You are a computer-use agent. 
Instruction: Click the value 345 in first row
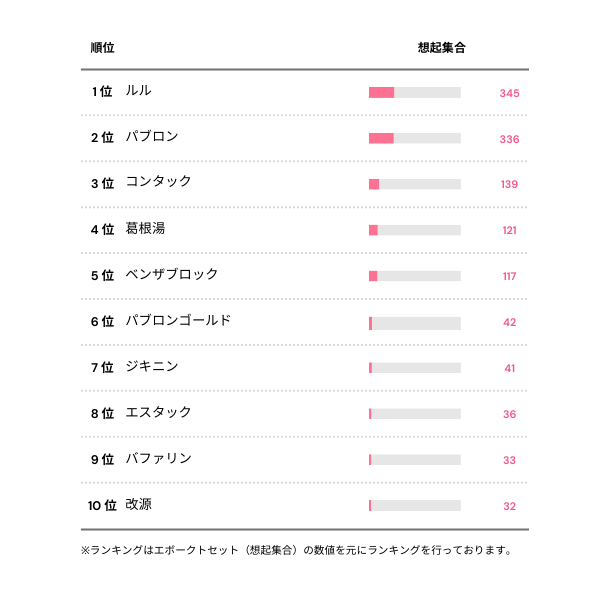pos(509,94)
